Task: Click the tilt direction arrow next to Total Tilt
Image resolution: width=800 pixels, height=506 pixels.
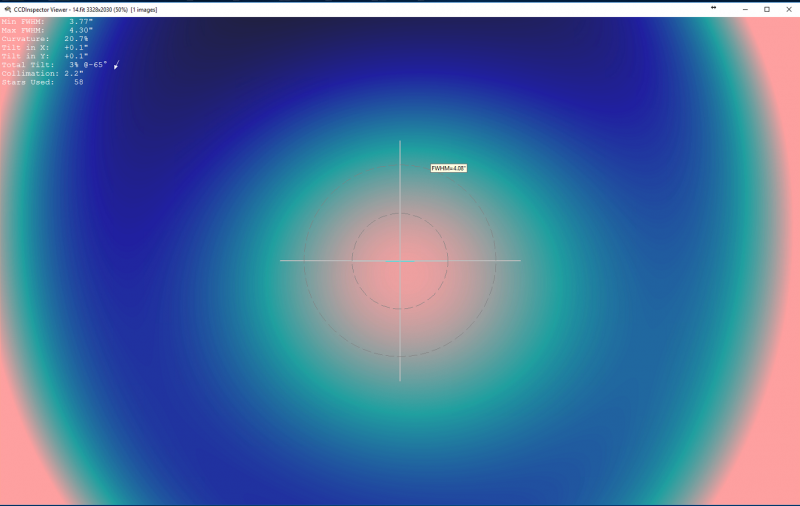Action: [116, 65]
